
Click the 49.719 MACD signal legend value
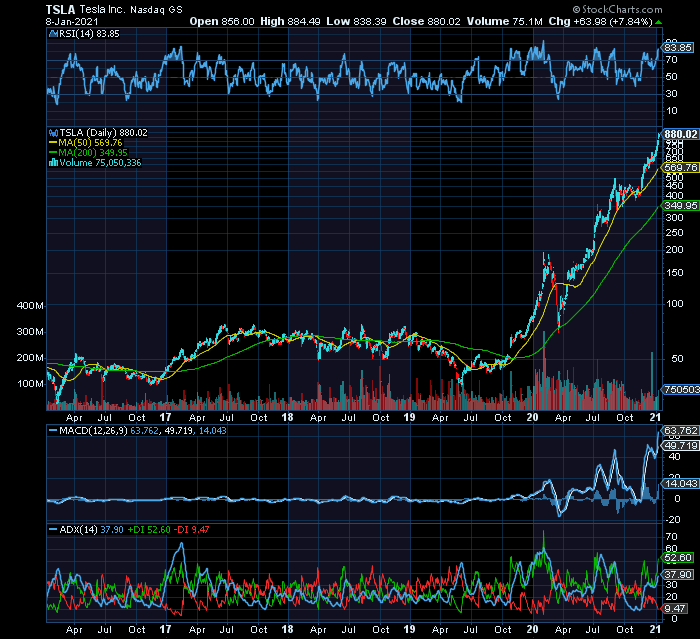pos(177,431)
